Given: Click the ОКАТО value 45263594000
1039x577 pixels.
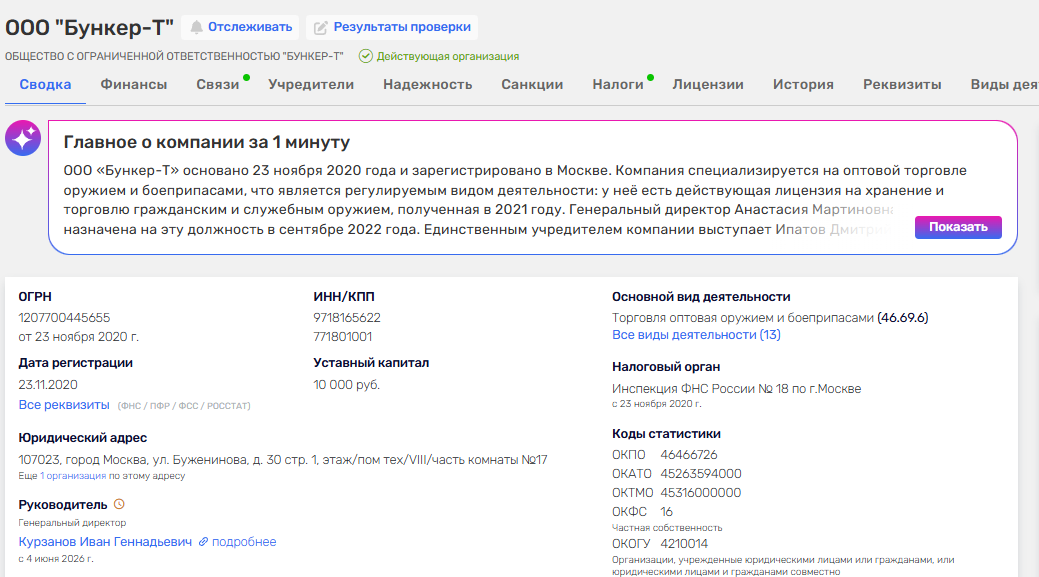Looking at the screenshot, I should tap(701, 474).
